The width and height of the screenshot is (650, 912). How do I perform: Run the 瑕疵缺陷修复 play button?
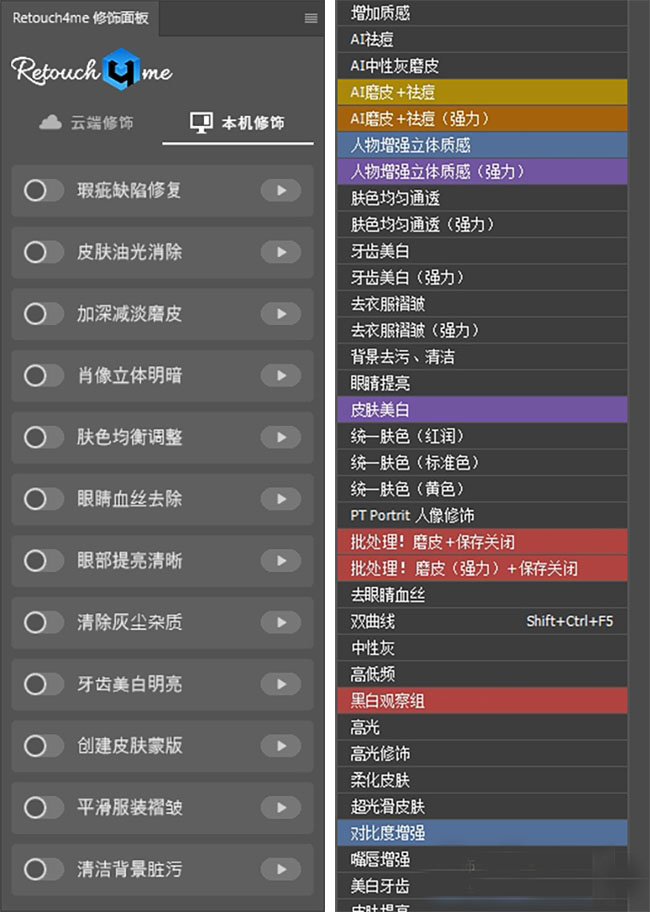tap(281, 190)
